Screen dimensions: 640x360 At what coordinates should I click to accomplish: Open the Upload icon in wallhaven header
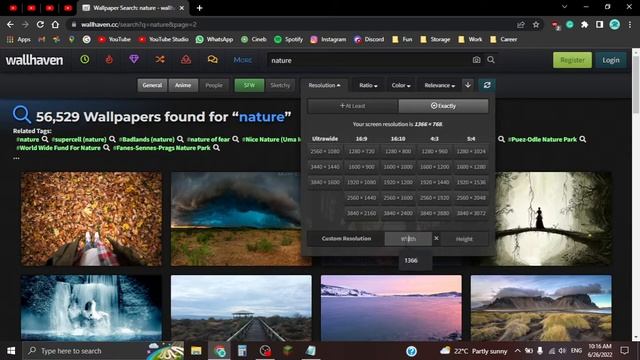click(x=186, y=60)
